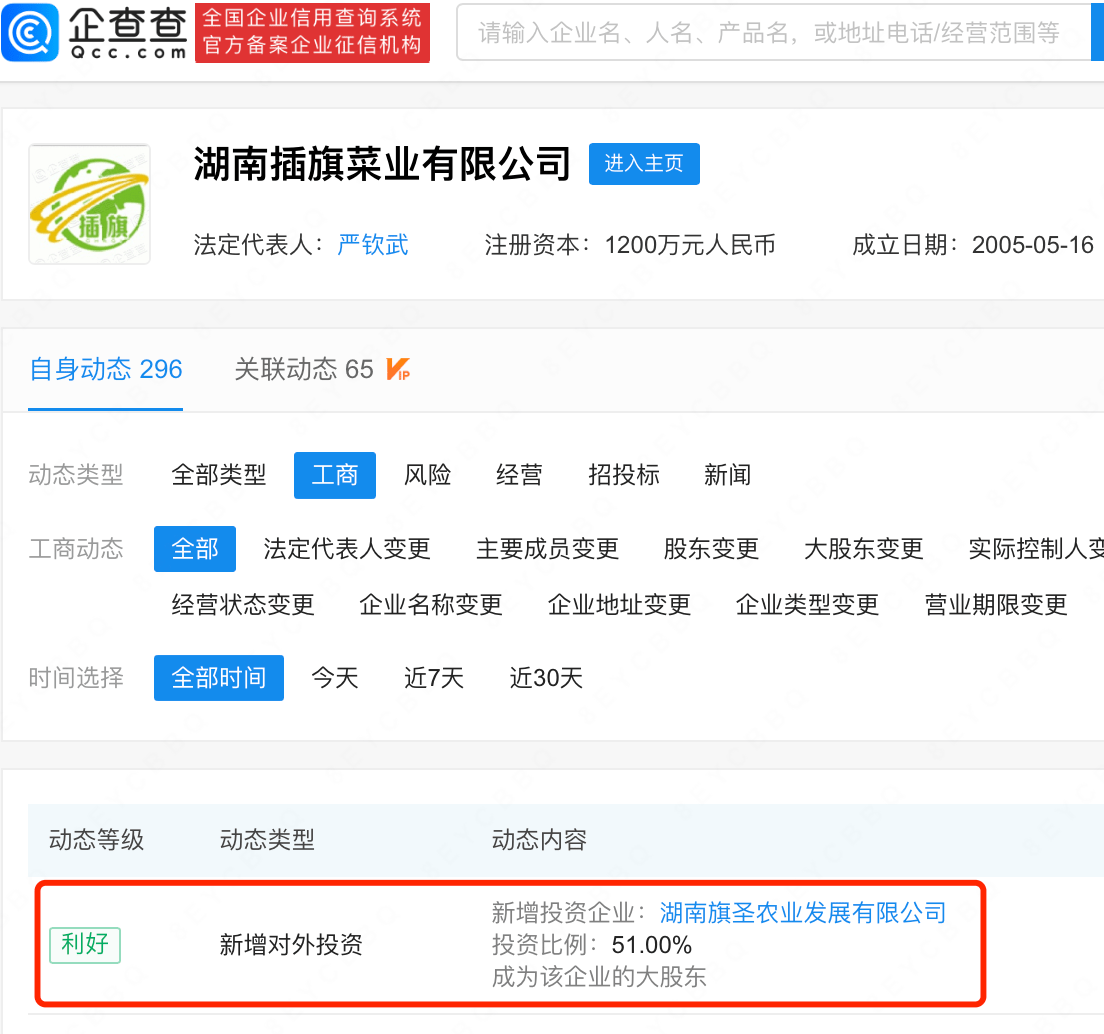Select 全部类型 dynamic type filter
This screenshot has width=1104, height=1034.
[219, 475]
